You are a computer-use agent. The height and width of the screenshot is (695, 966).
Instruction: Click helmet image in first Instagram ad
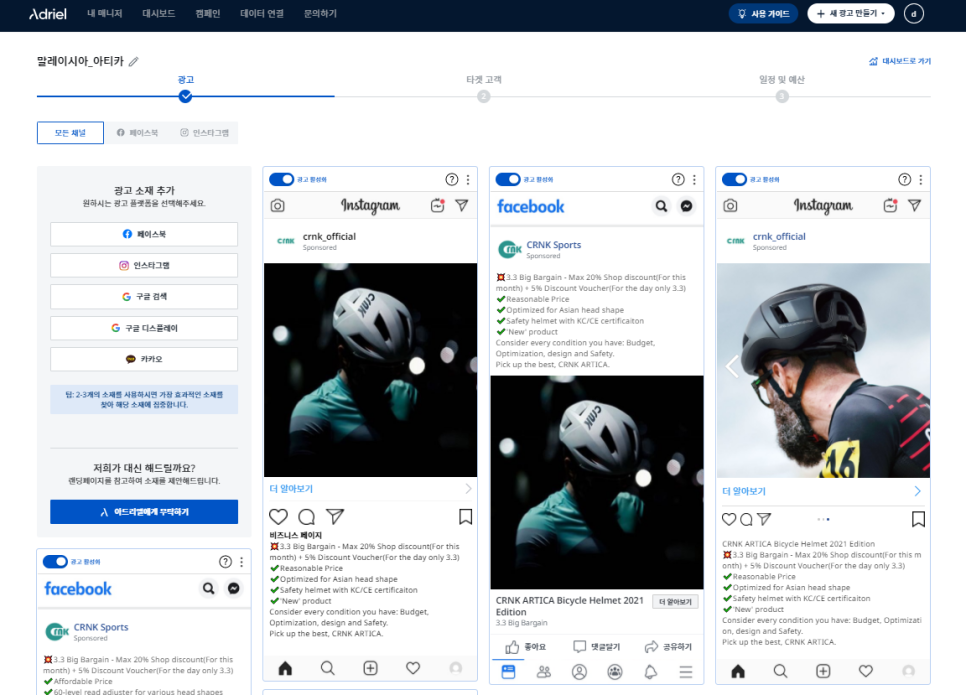pos(370,370)
